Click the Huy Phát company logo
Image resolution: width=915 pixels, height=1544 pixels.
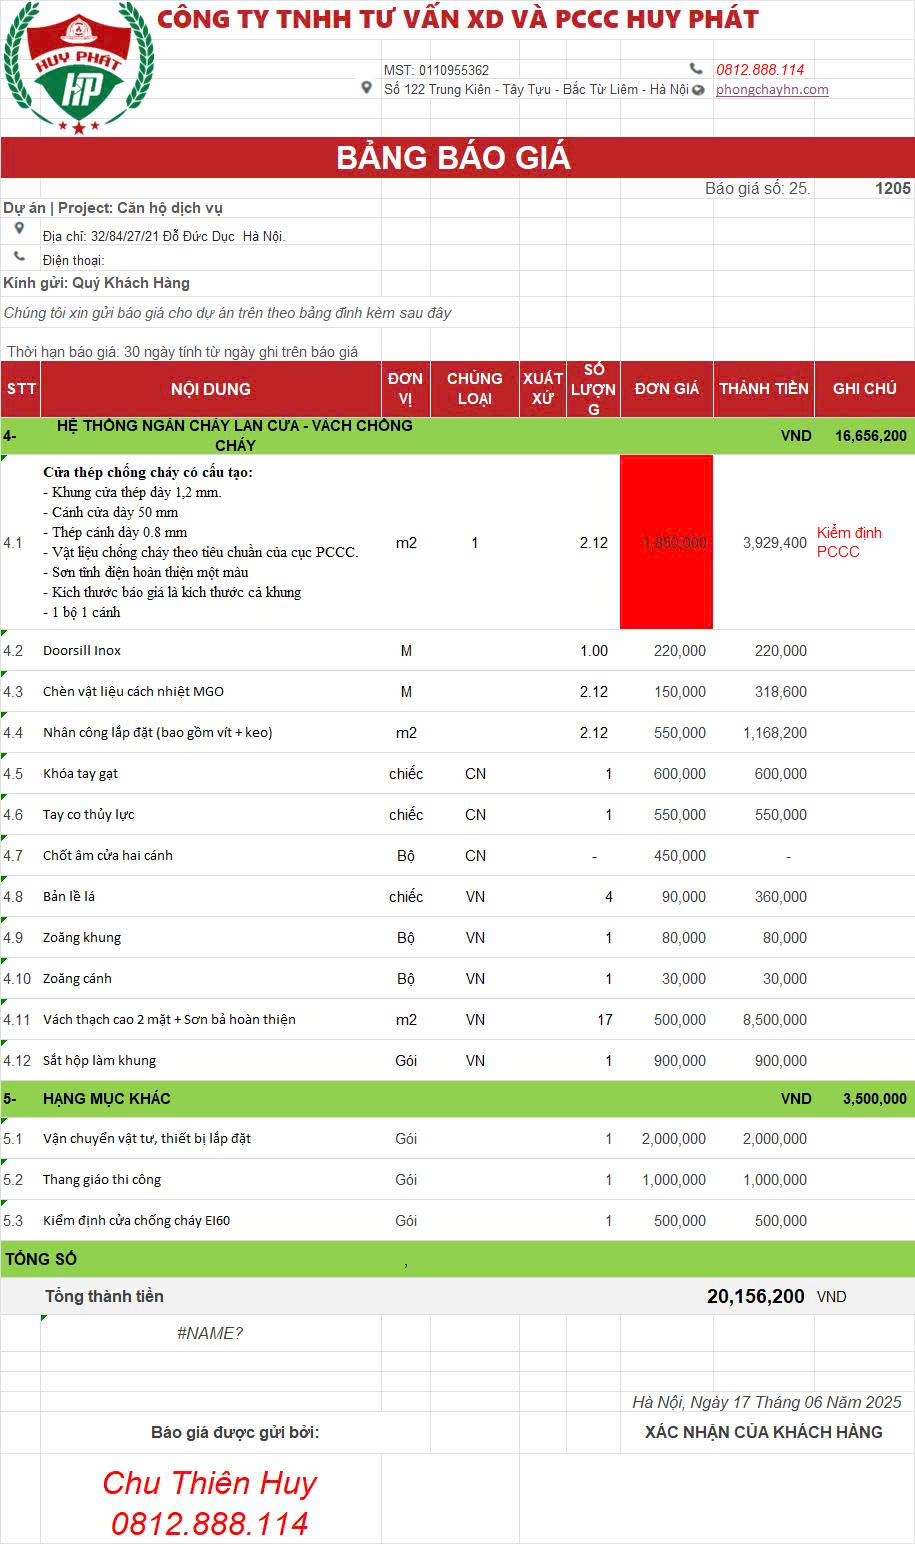[x=78, y=68]
